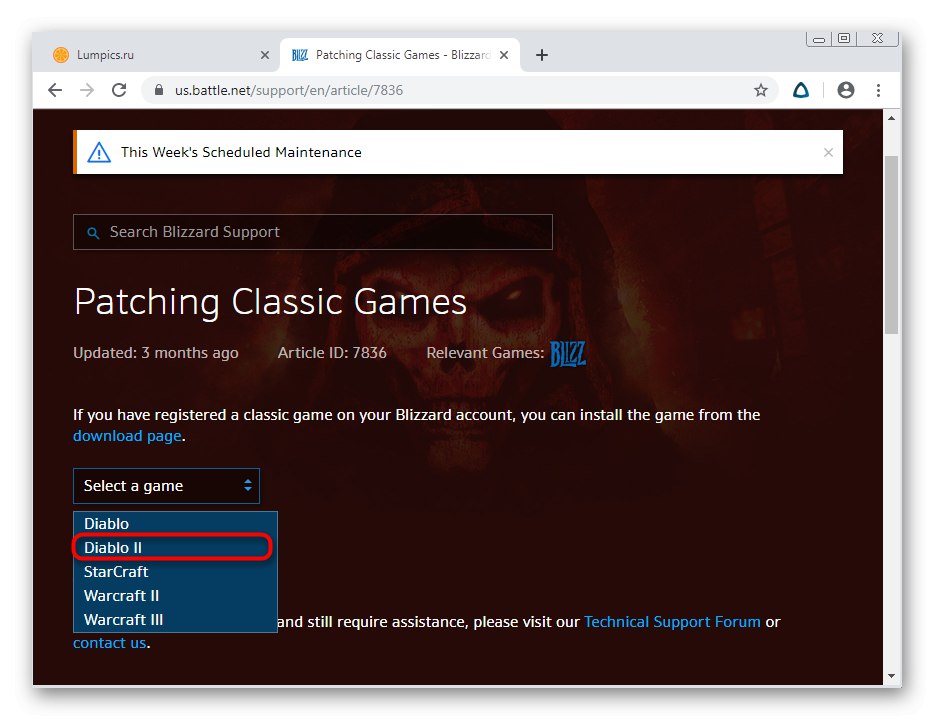
Task: Click the Blizzard favicon on the active tab
Action: (300, 55)
